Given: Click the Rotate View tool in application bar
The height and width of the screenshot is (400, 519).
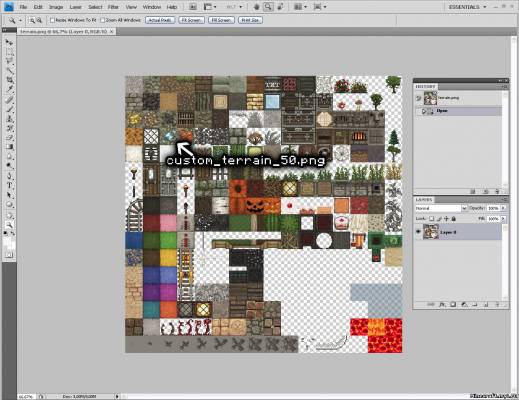Looking at the screenshot, I should point(280,7).
